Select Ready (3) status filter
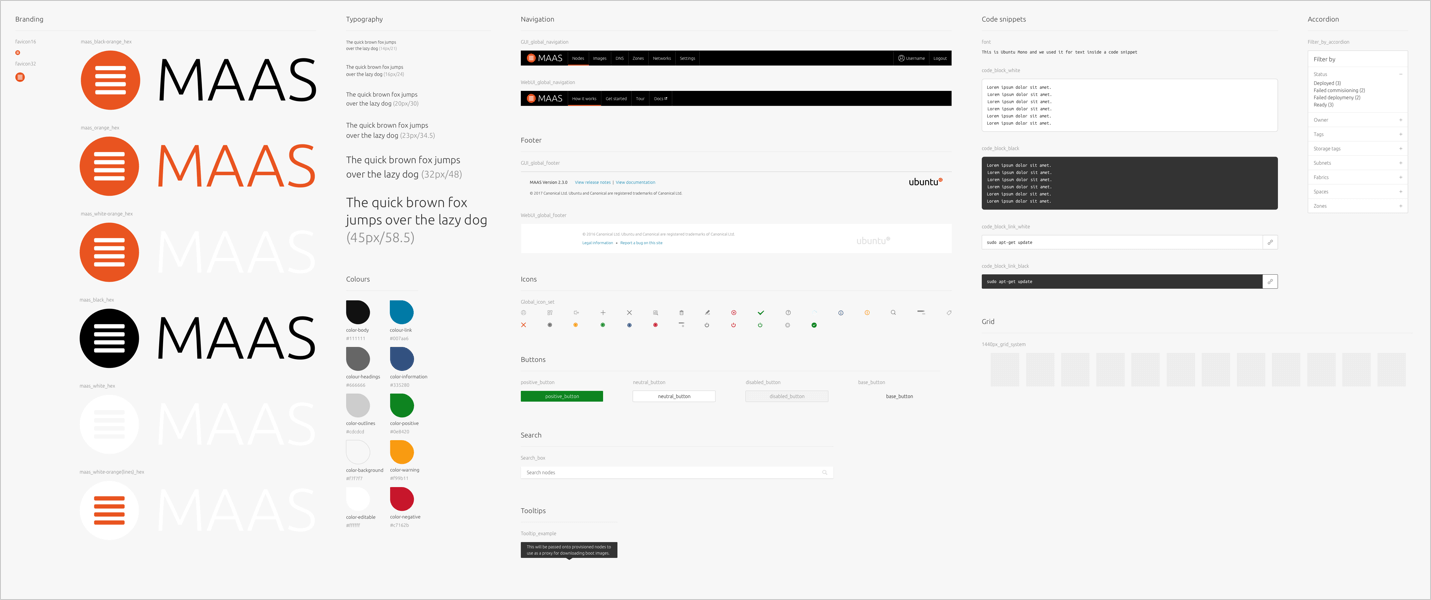The width and height of the screenshot is (1431, 600). [x=1323, y=105]
